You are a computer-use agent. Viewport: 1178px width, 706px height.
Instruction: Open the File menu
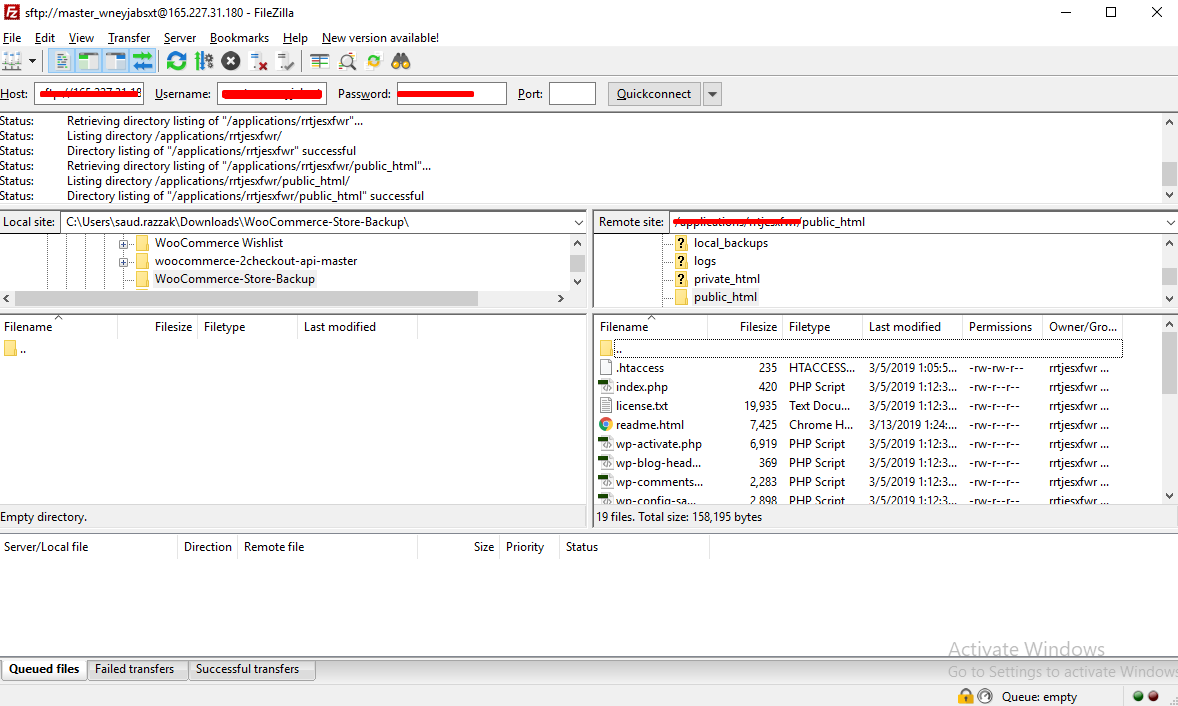click(x=12, y=38)
